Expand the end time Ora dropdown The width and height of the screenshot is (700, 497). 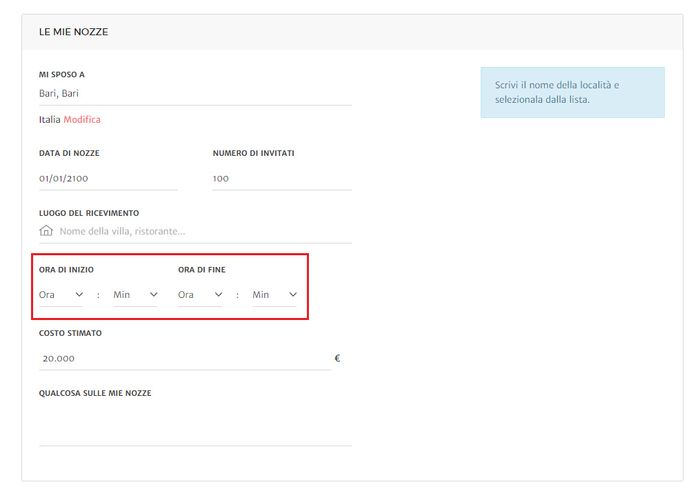(x=200, y=295)
